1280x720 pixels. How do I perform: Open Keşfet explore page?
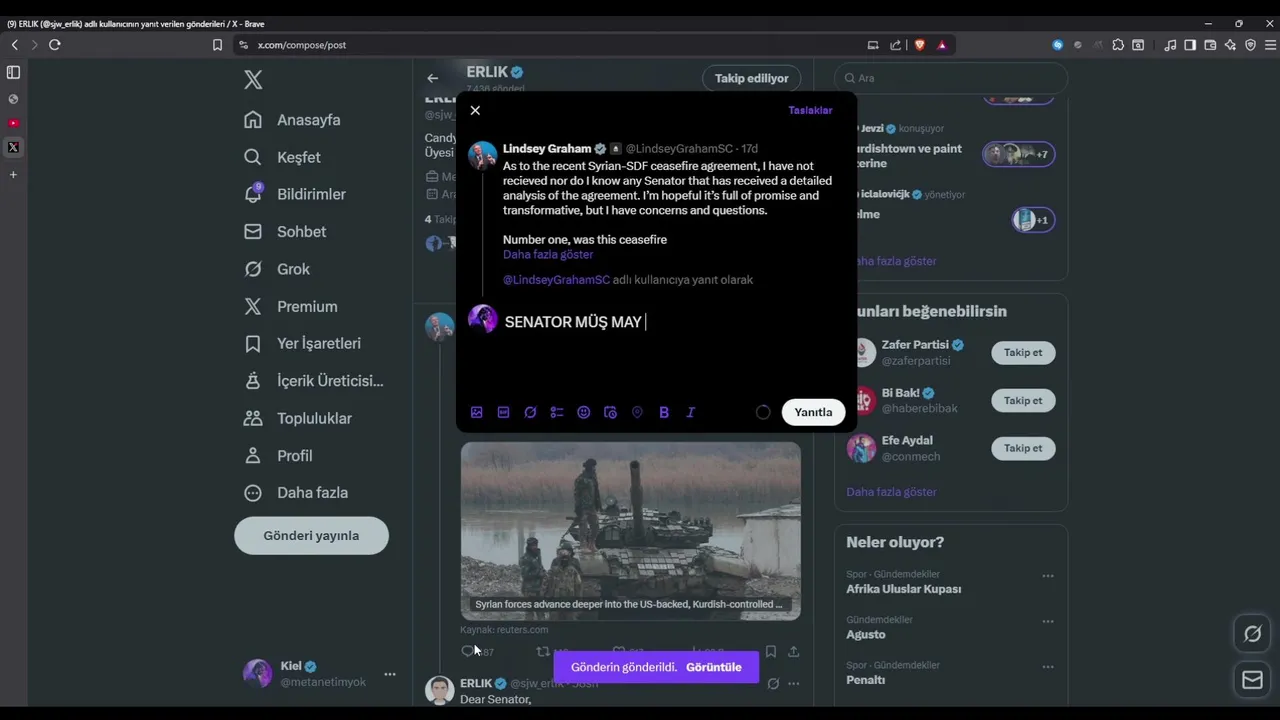click(282, 157)
